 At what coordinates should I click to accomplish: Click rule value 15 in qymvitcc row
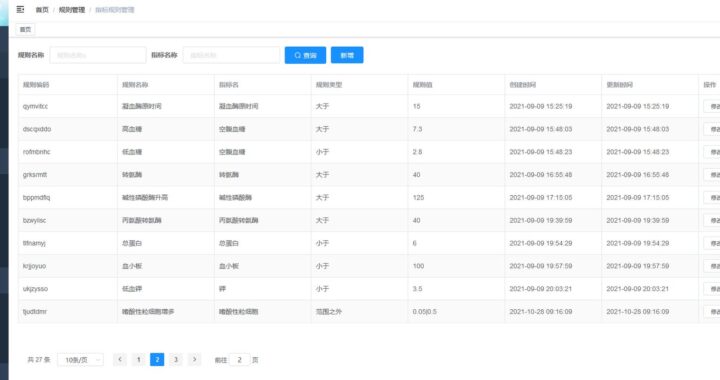click(416, 106)
